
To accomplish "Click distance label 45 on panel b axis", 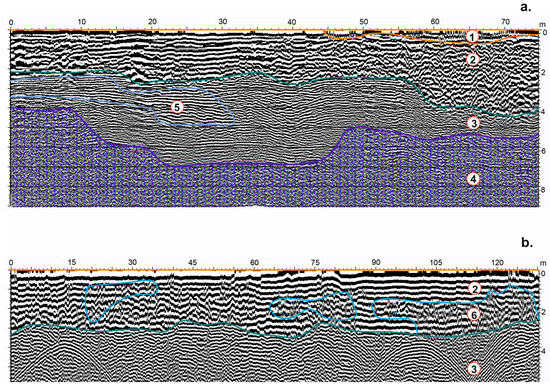I will pyautogui.click(x=193, y=262).
